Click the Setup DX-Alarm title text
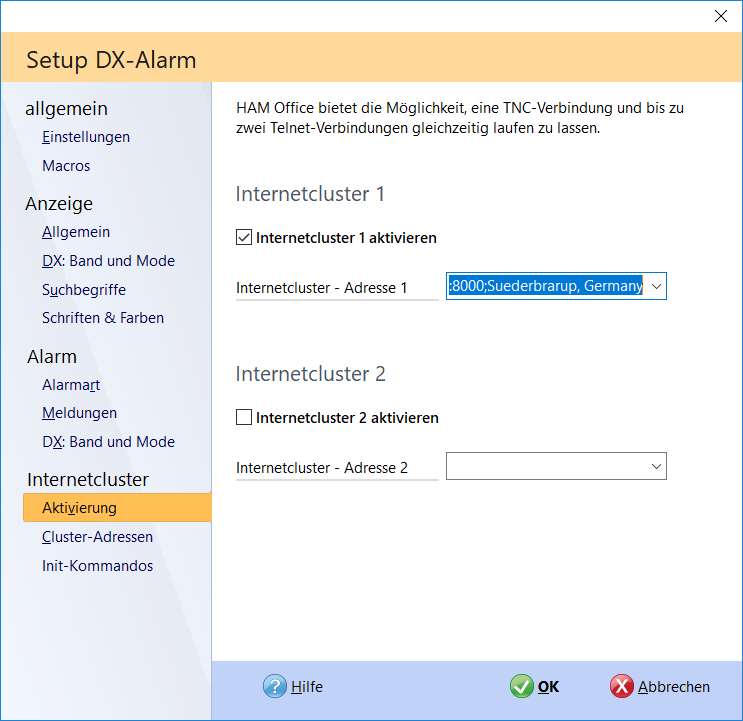The image size is (743, 721). [x=111, y=60]
